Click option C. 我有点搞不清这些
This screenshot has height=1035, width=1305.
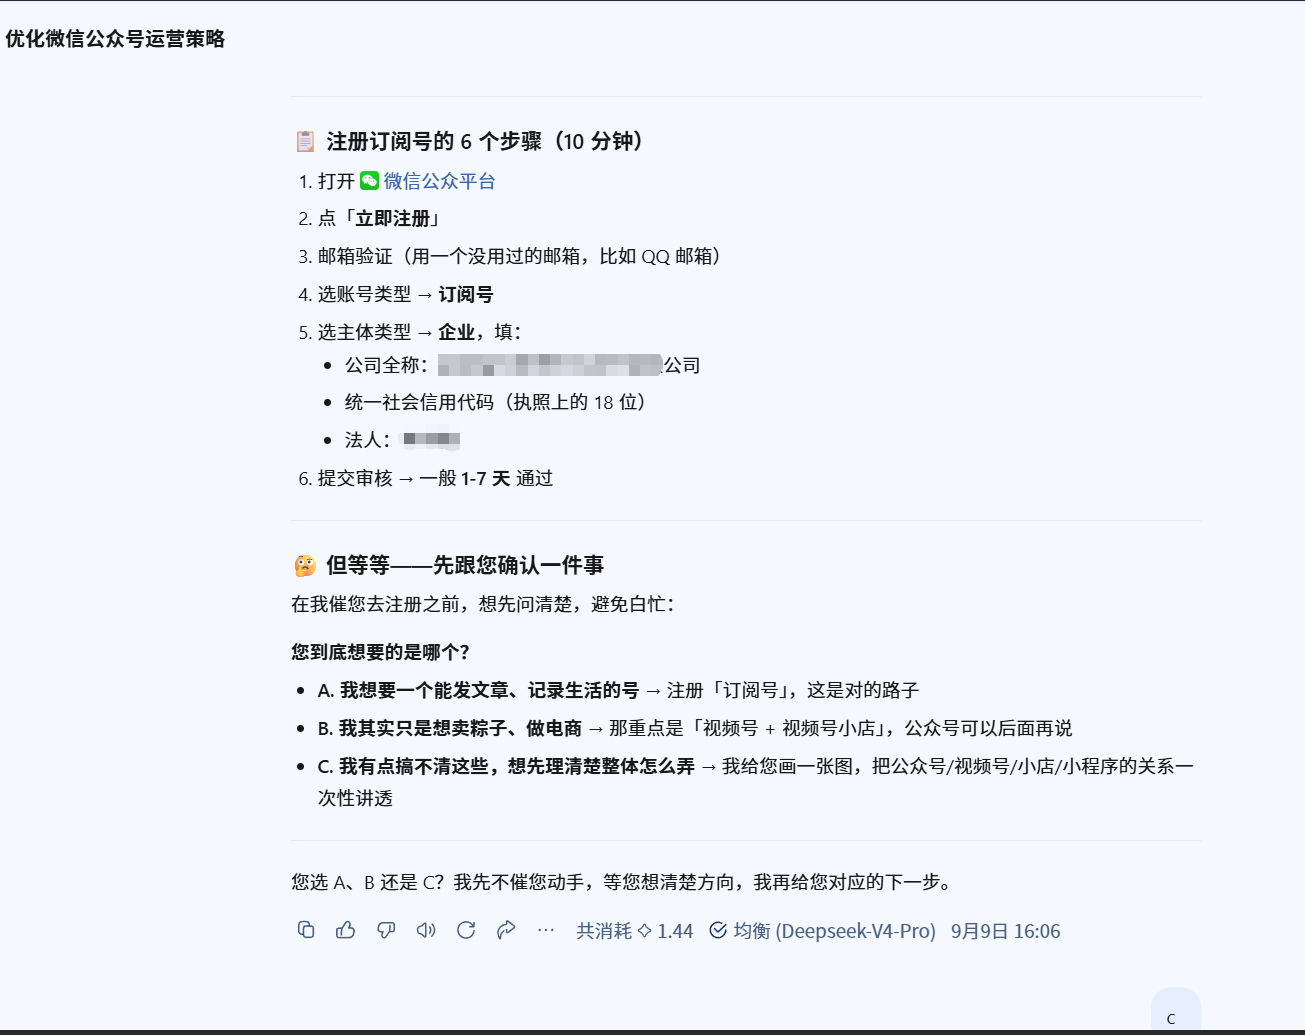point(506,766)
